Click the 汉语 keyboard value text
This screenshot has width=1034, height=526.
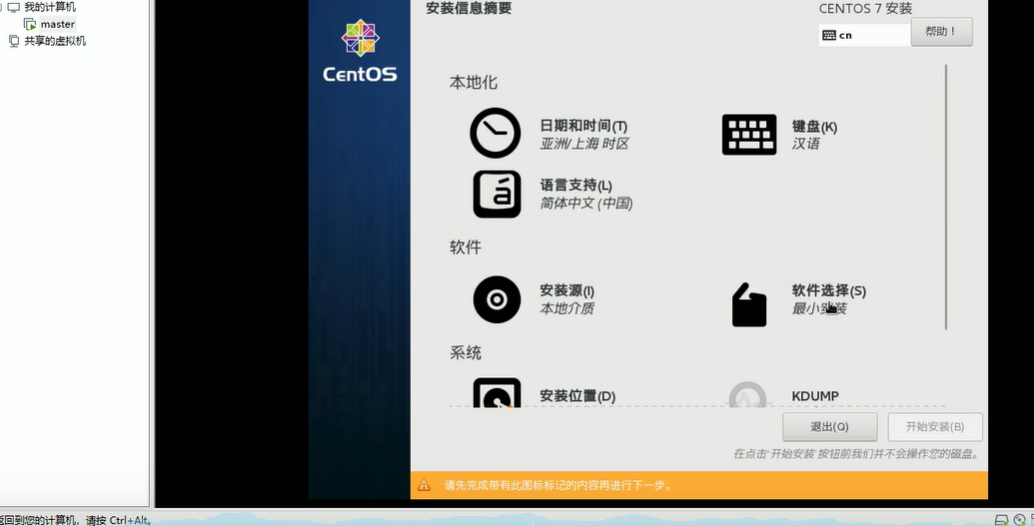coord(805,144)
